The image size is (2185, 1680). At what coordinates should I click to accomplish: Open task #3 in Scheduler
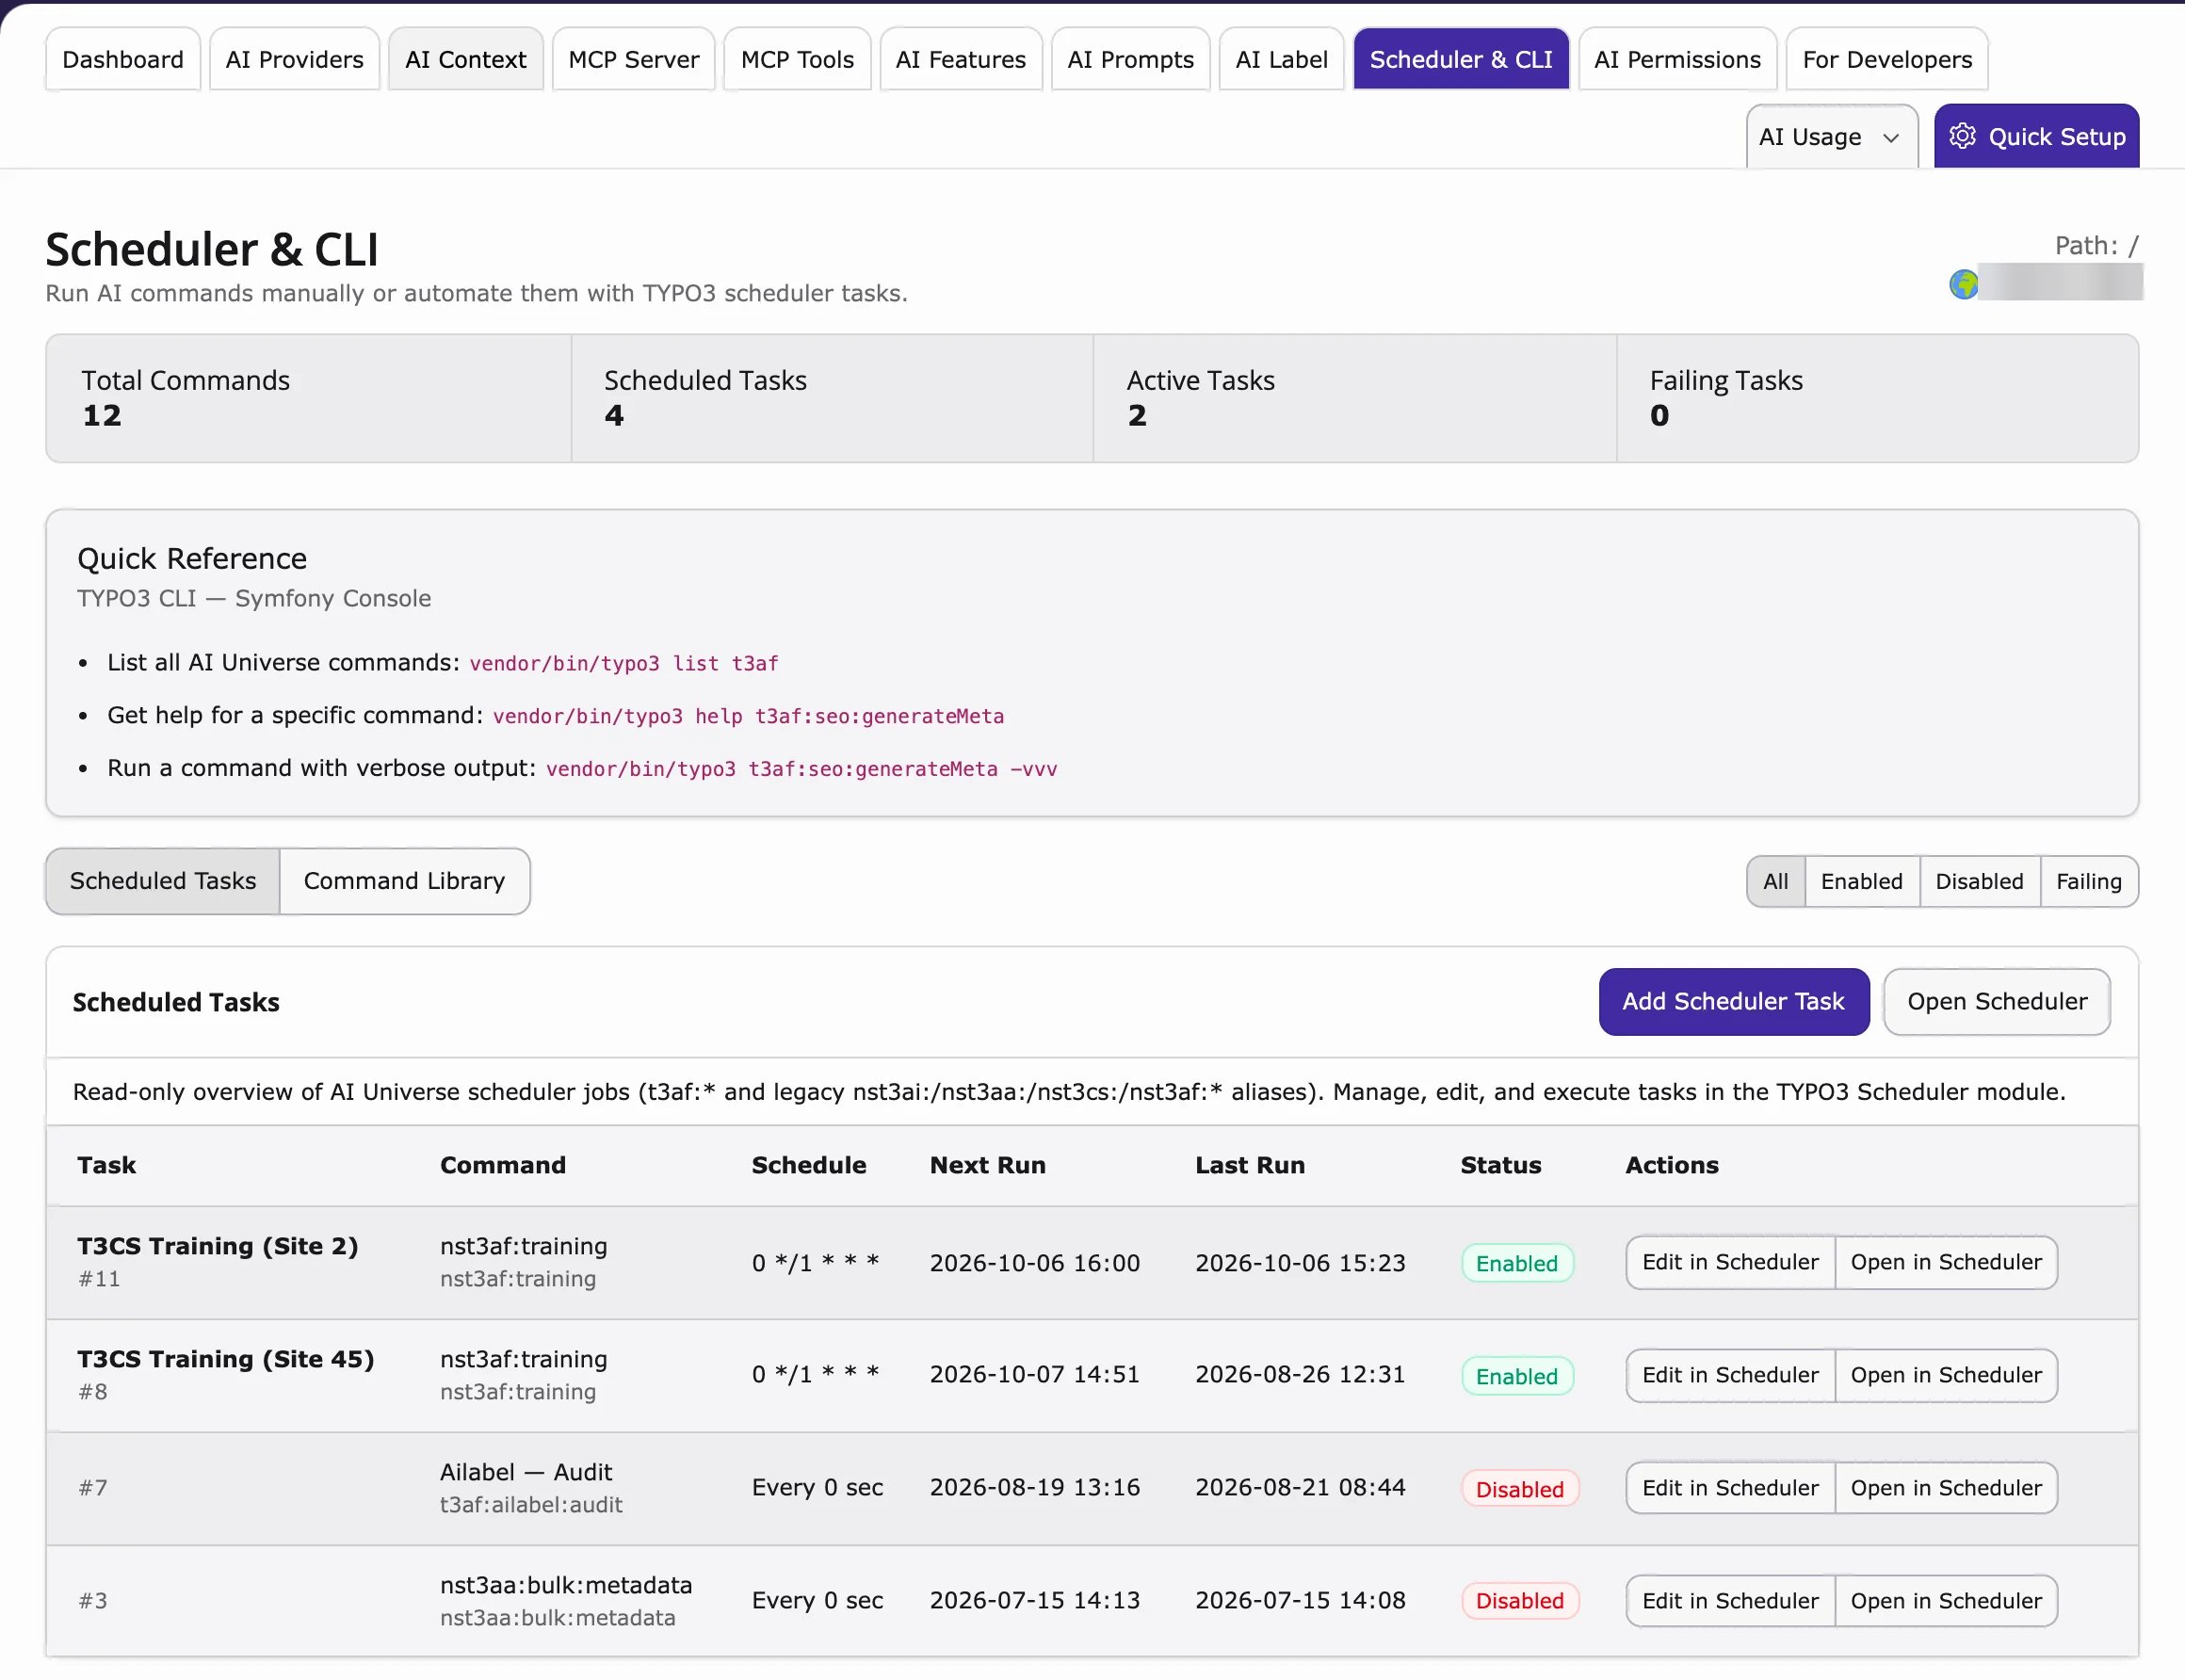coord(1945,1601)
